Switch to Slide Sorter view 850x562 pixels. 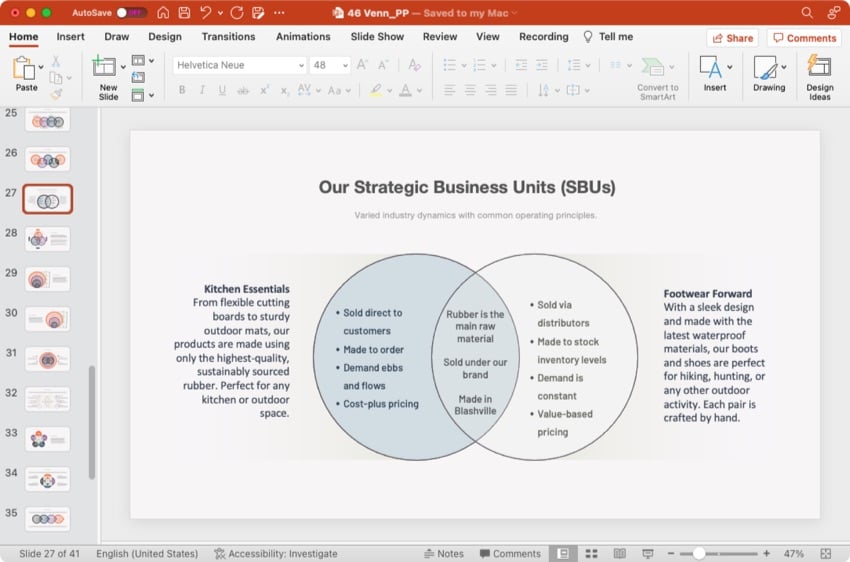(x=591, y=553)
